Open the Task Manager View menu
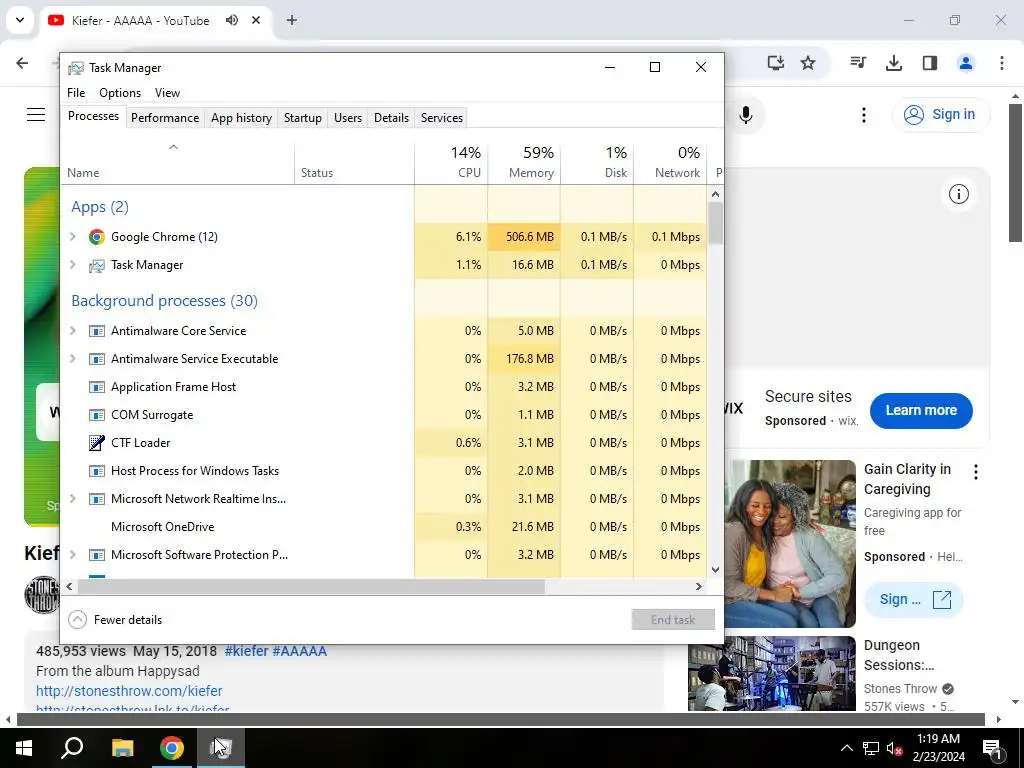1024x768 pixels. [167, 93]
